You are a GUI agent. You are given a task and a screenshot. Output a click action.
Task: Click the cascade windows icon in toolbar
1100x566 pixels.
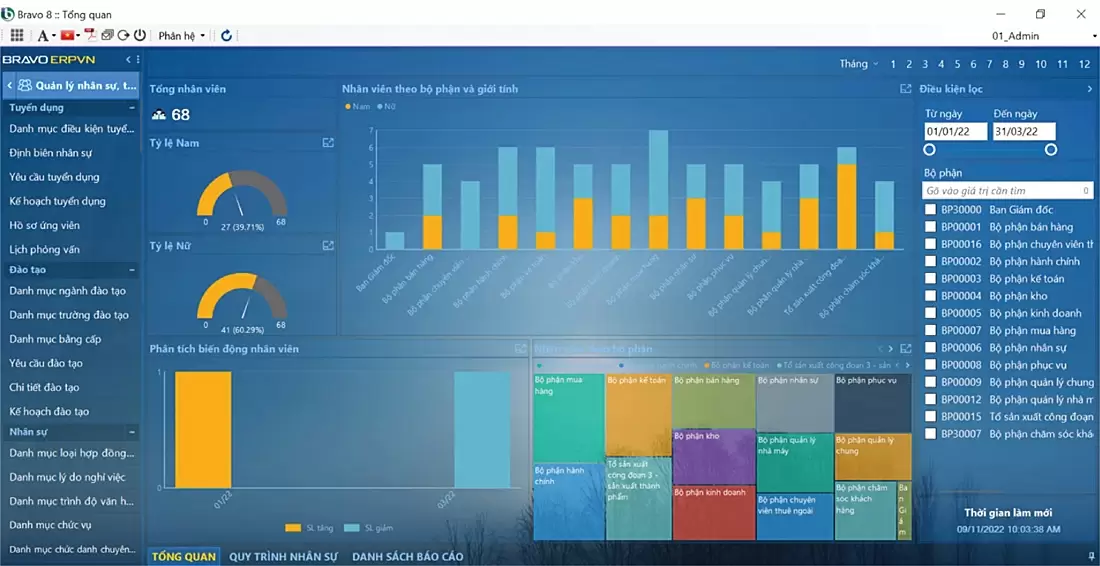point(107,35)
